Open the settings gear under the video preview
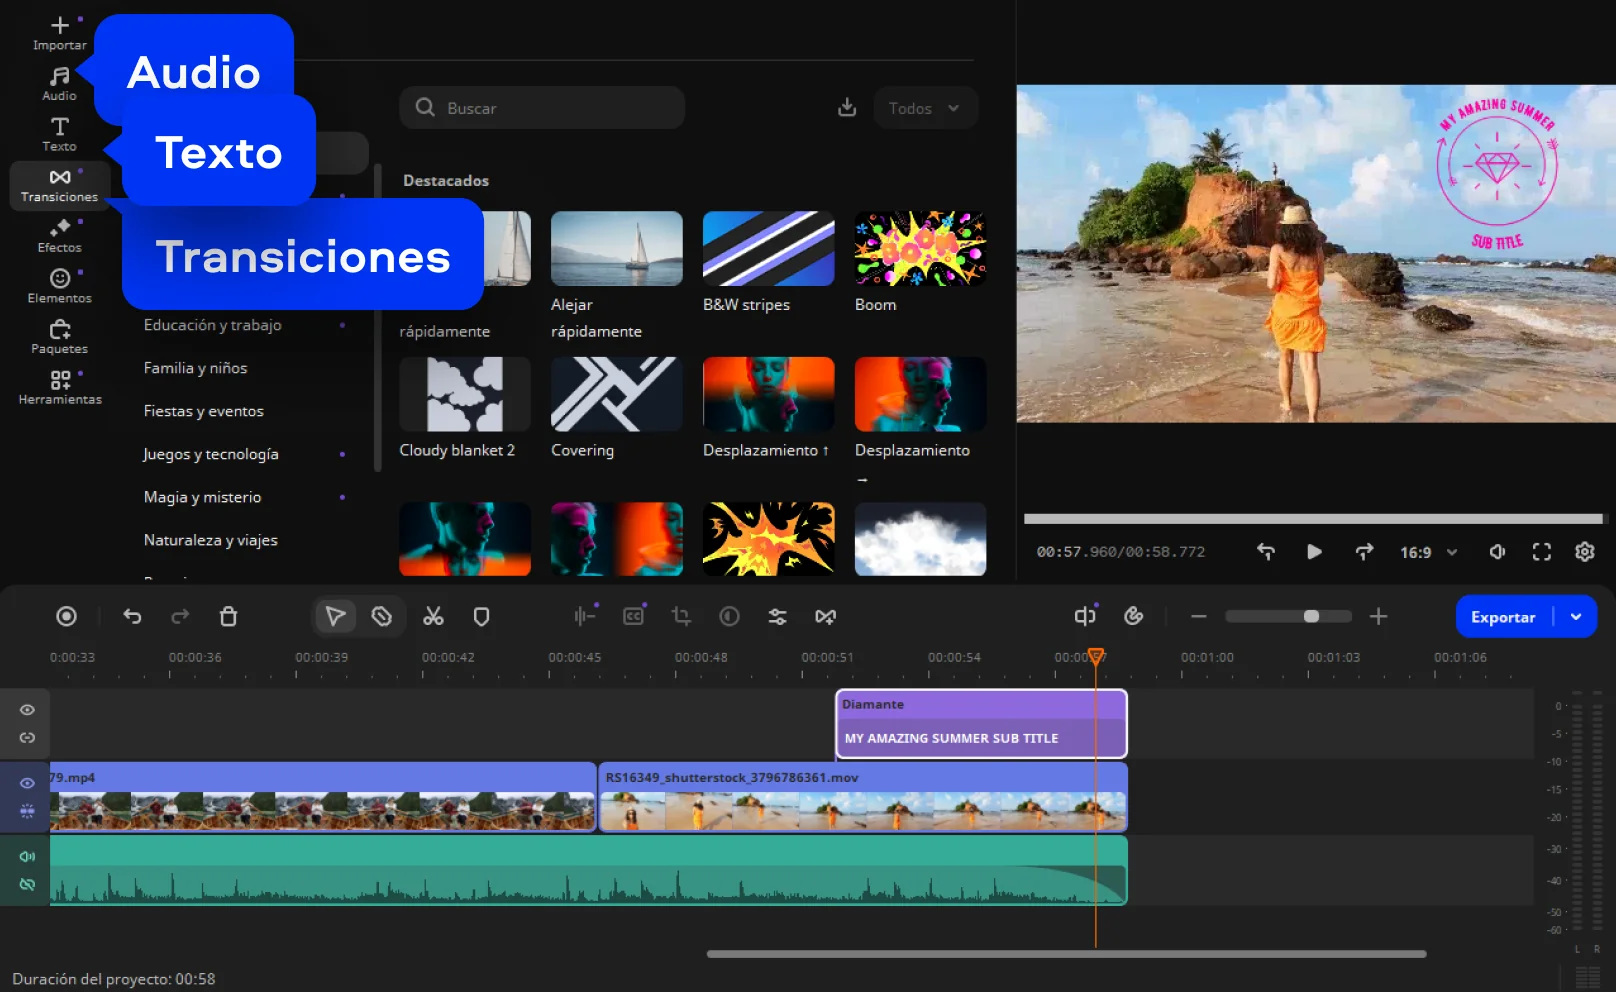 coord(1585,551)
